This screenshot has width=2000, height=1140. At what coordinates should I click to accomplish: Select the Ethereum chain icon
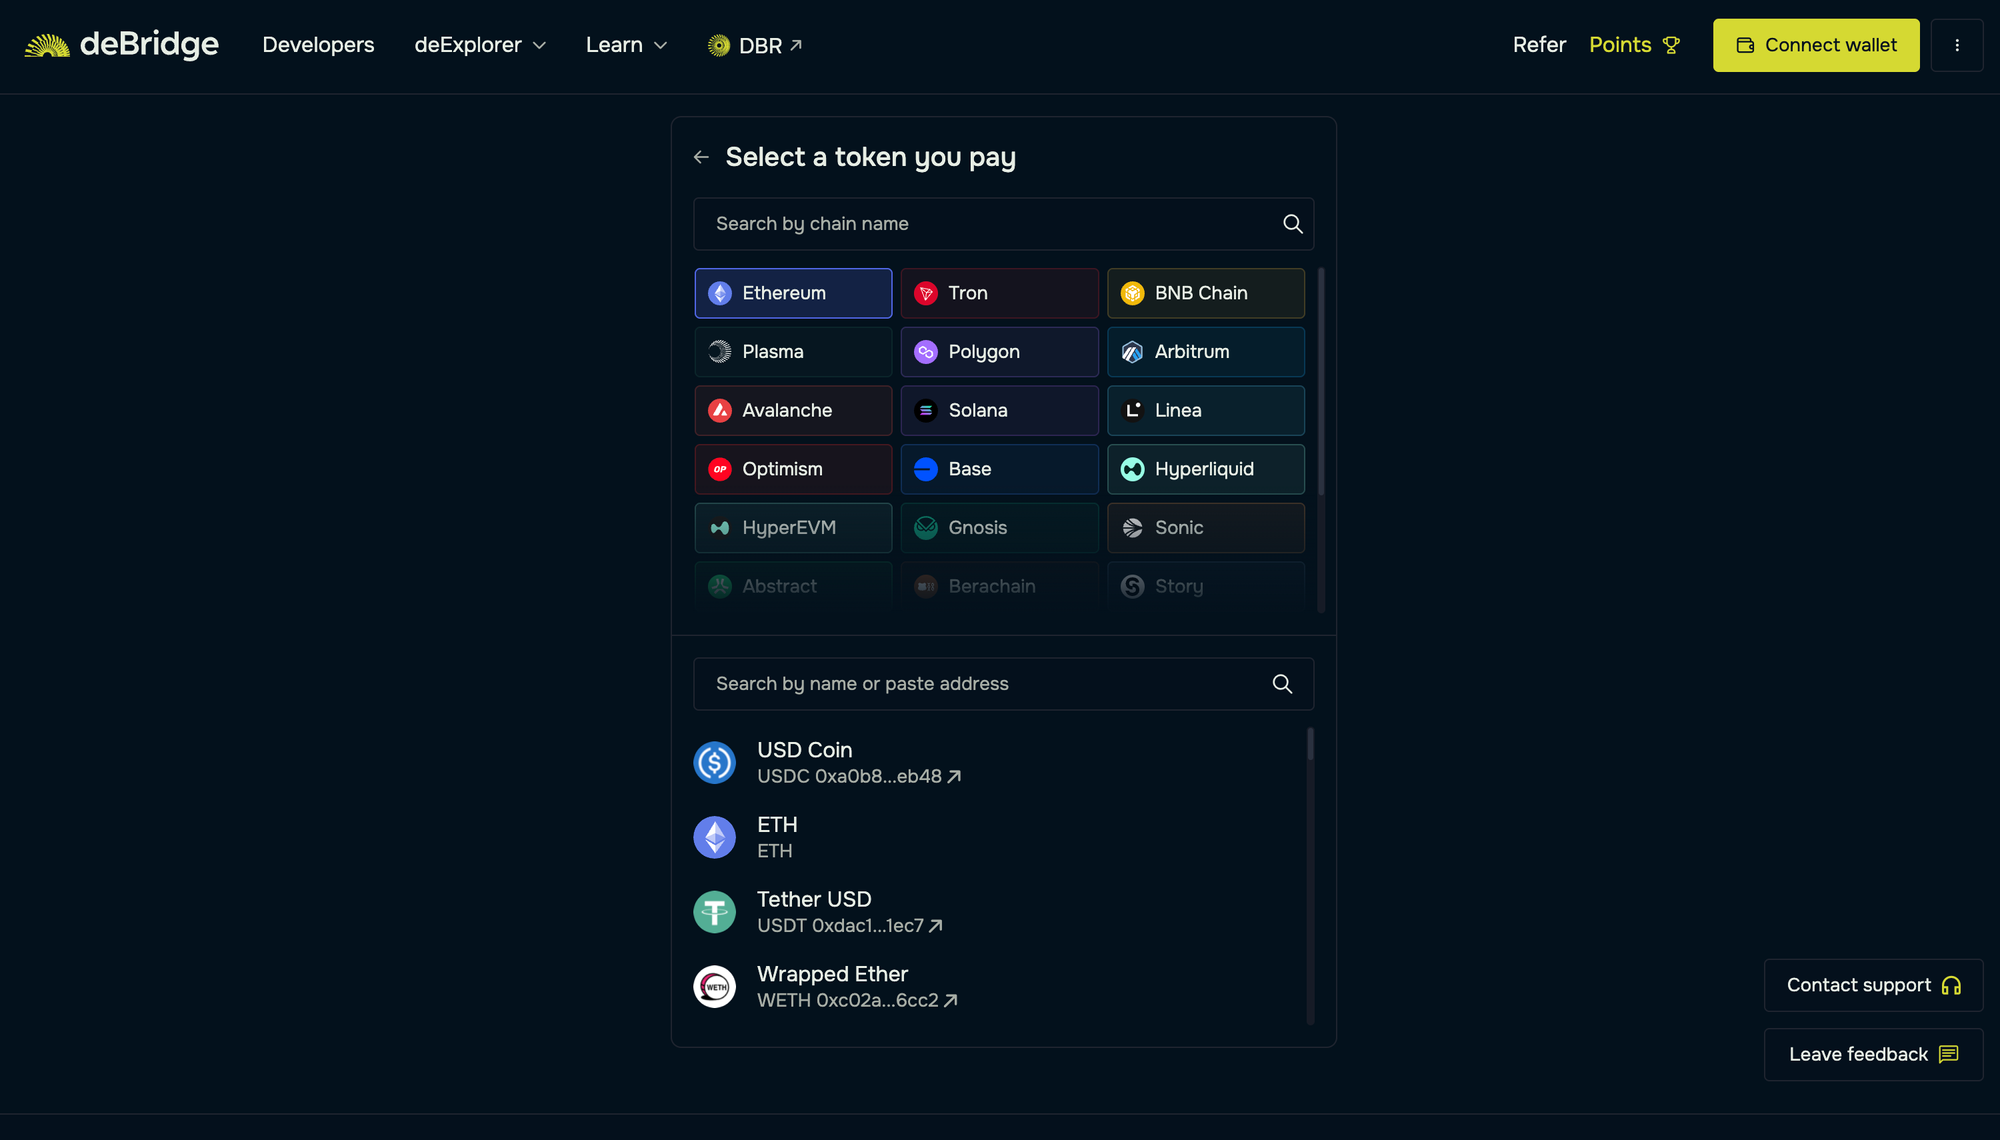[718, 292]
